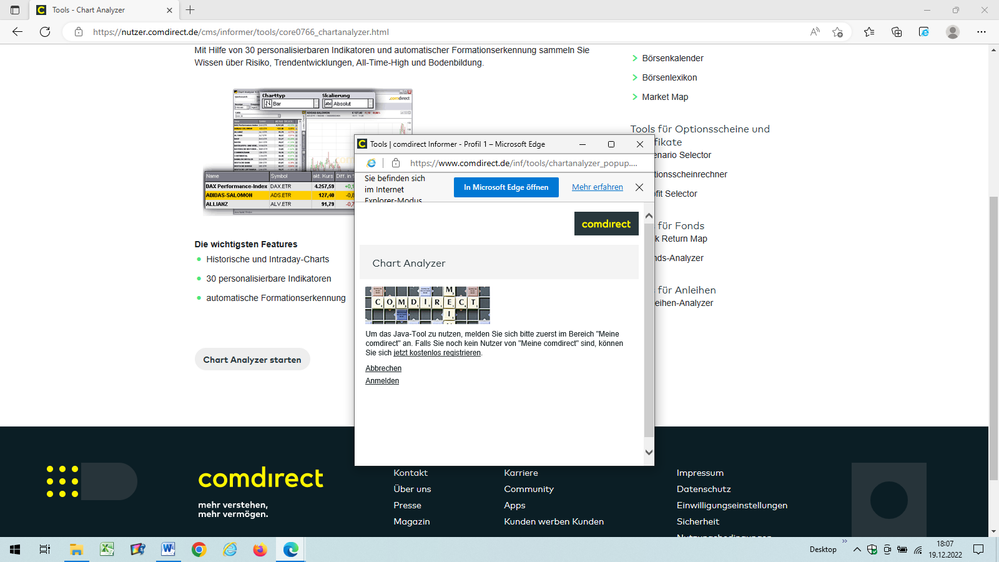Screen dimensions: 999x562
Task: Click the Read aloud icon in address bar
Action: (x=815, y=32)
